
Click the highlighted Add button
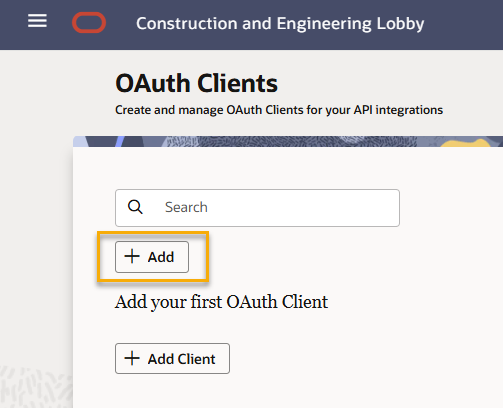click(x=152, y=257)
